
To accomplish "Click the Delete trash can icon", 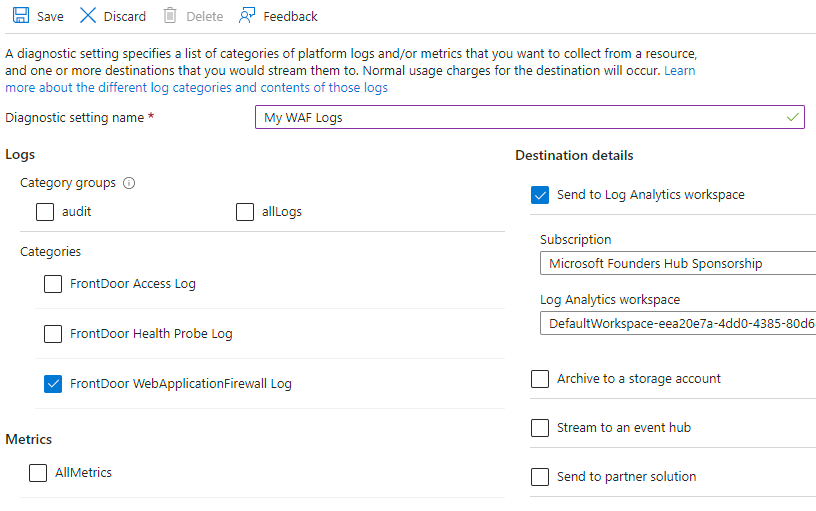I will coord(170,16).
